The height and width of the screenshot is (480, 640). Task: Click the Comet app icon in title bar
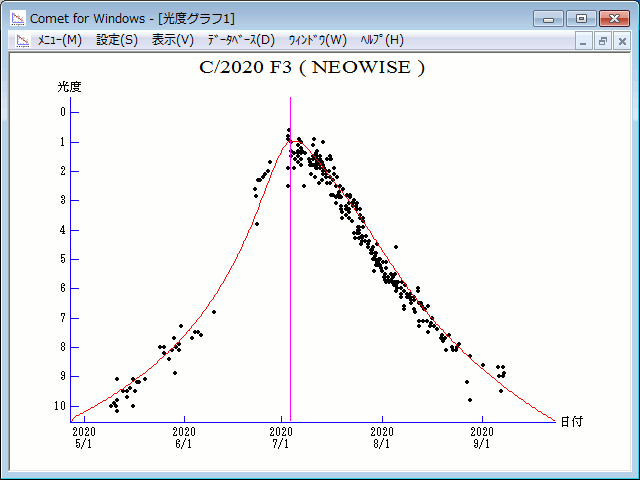[x=18, y=18]
